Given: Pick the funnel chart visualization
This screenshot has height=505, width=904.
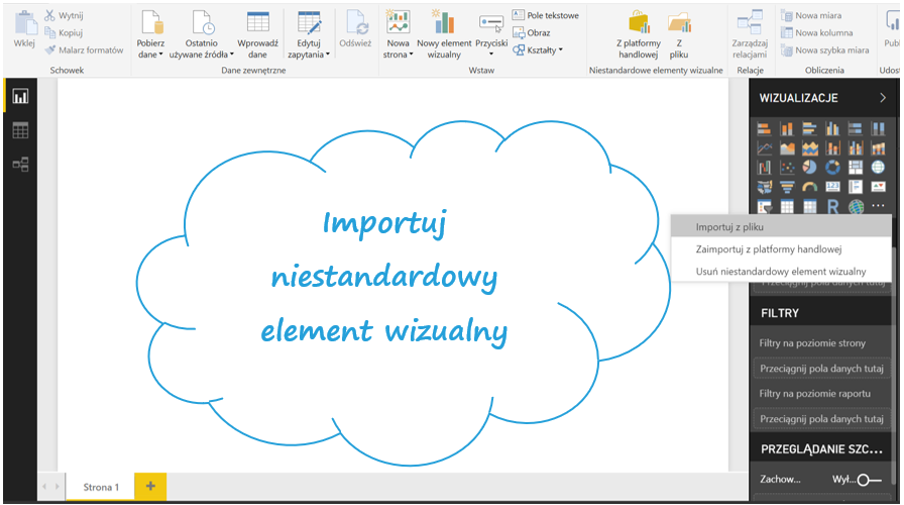Looking at the screenshot, I should (786, 187).
